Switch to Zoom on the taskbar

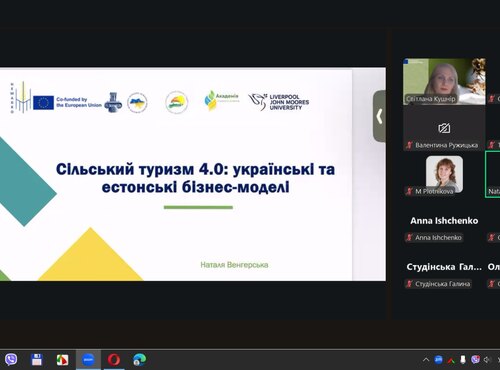tap(88, 360)
